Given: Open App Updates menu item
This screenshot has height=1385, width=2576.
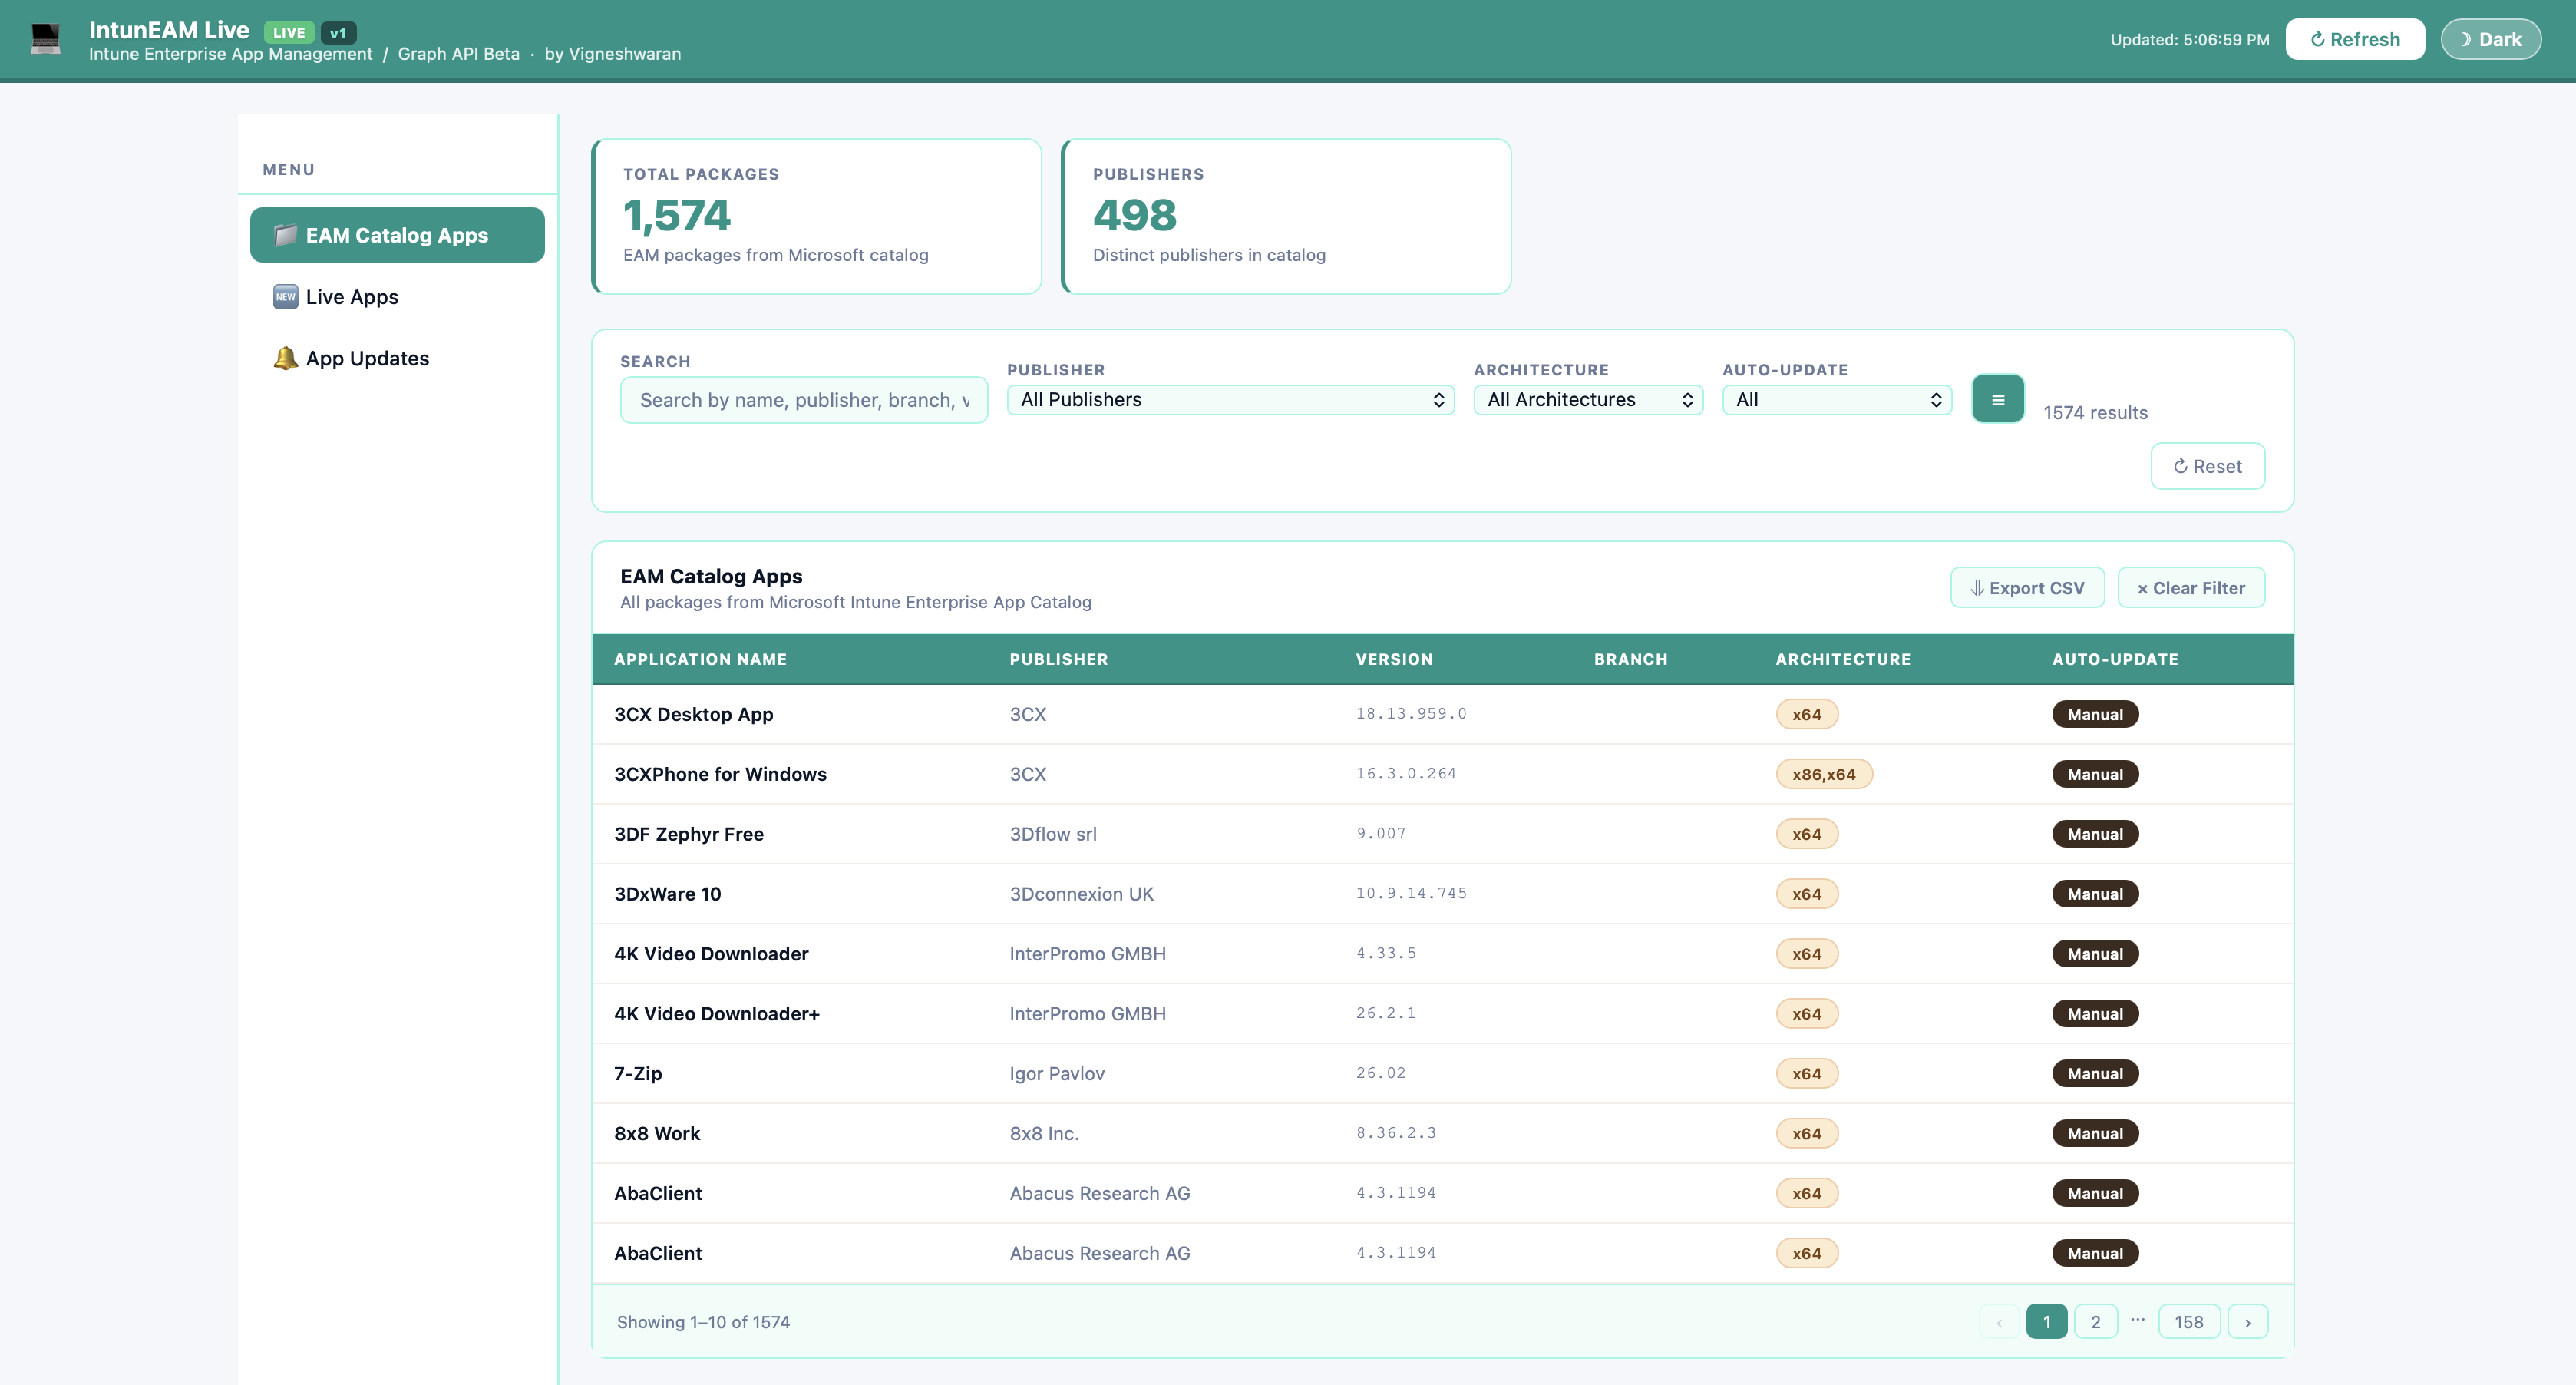Looking at the screenshot, I should click(397, 358).
